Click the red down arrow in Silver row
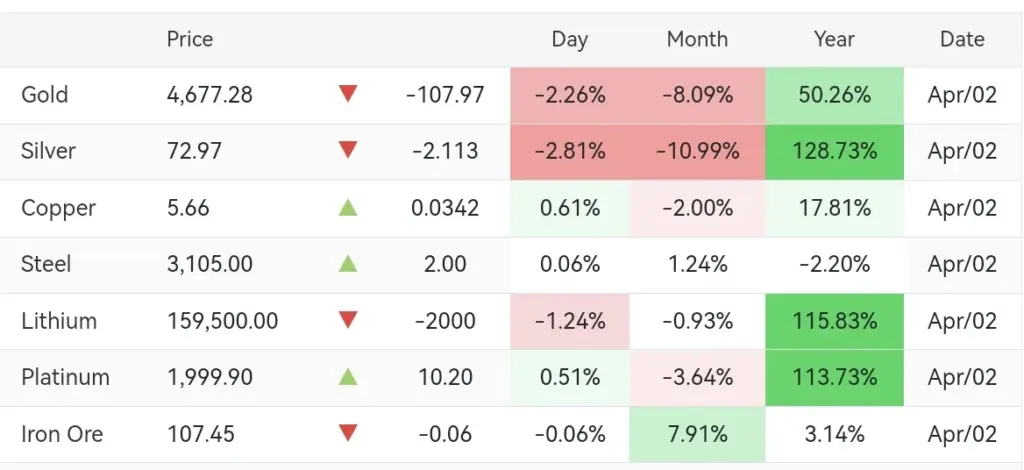Screen dimensions: 1024x470 (x=348, y=151)
